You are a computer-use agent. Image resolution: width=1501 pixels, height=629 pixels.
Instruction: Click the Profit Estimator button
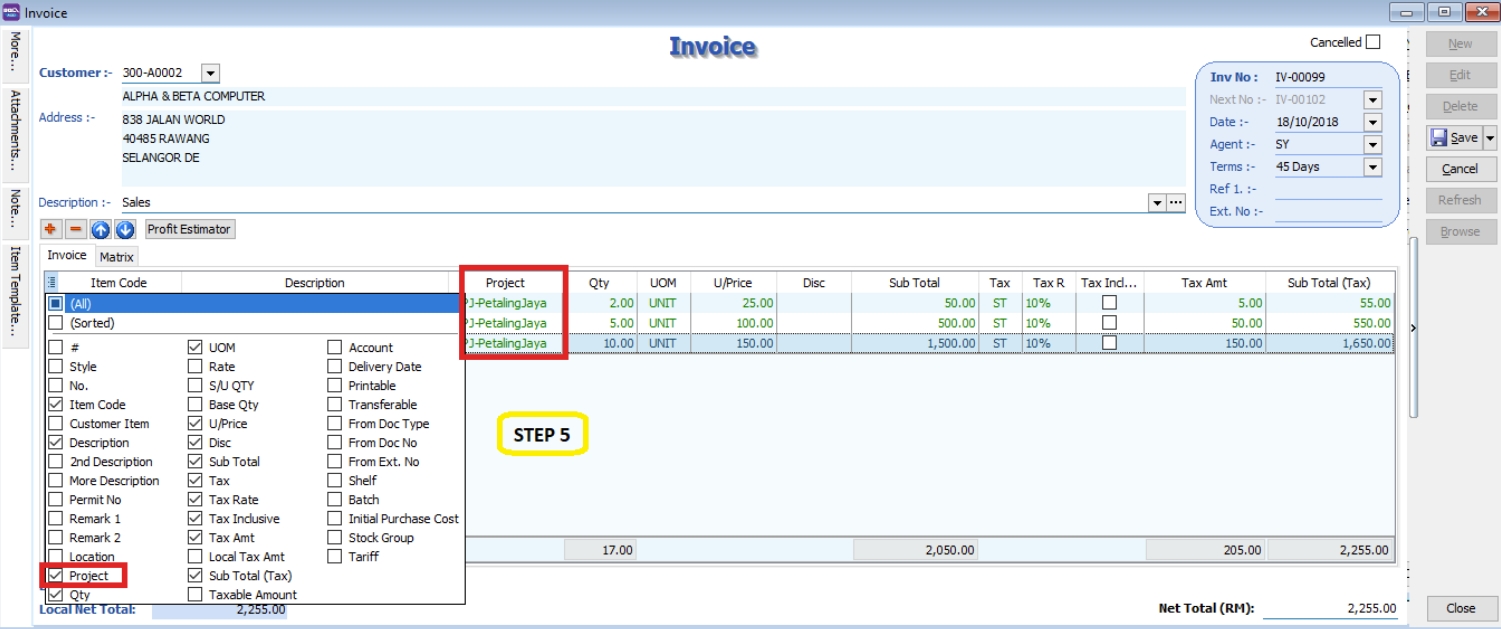(x=190, y=229)
